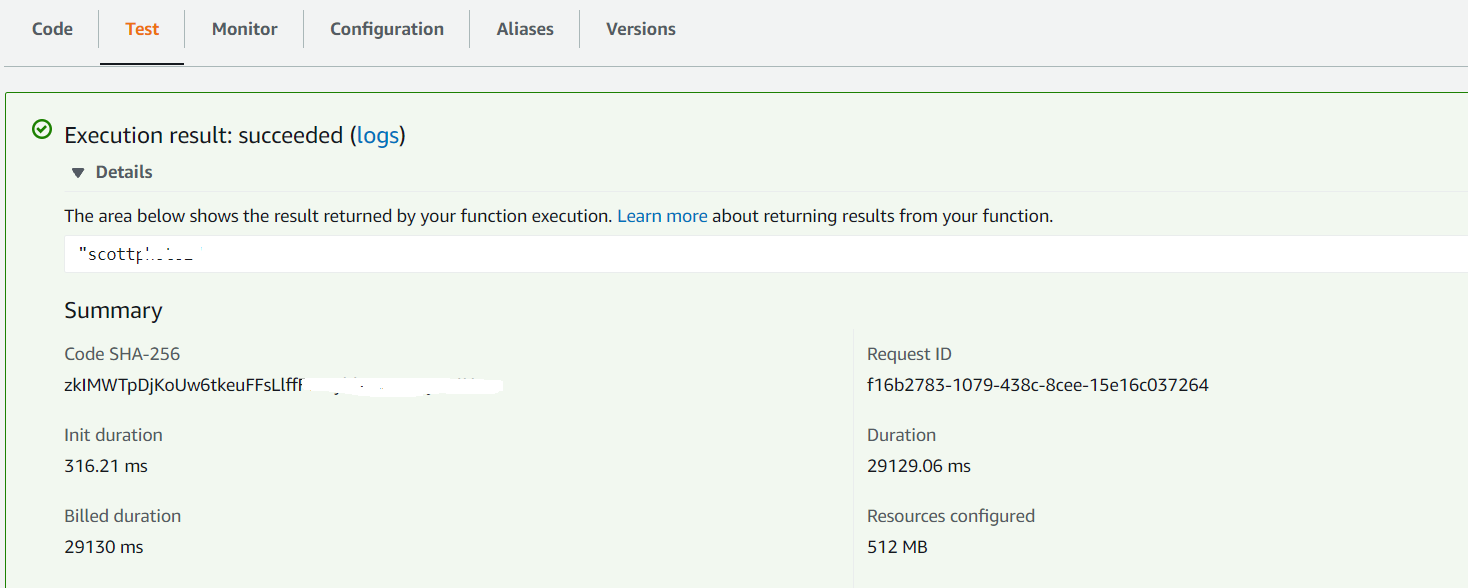This screenshot has width=1468, height=588.
Task: Open the Versions tab
Action: [641, 29]
